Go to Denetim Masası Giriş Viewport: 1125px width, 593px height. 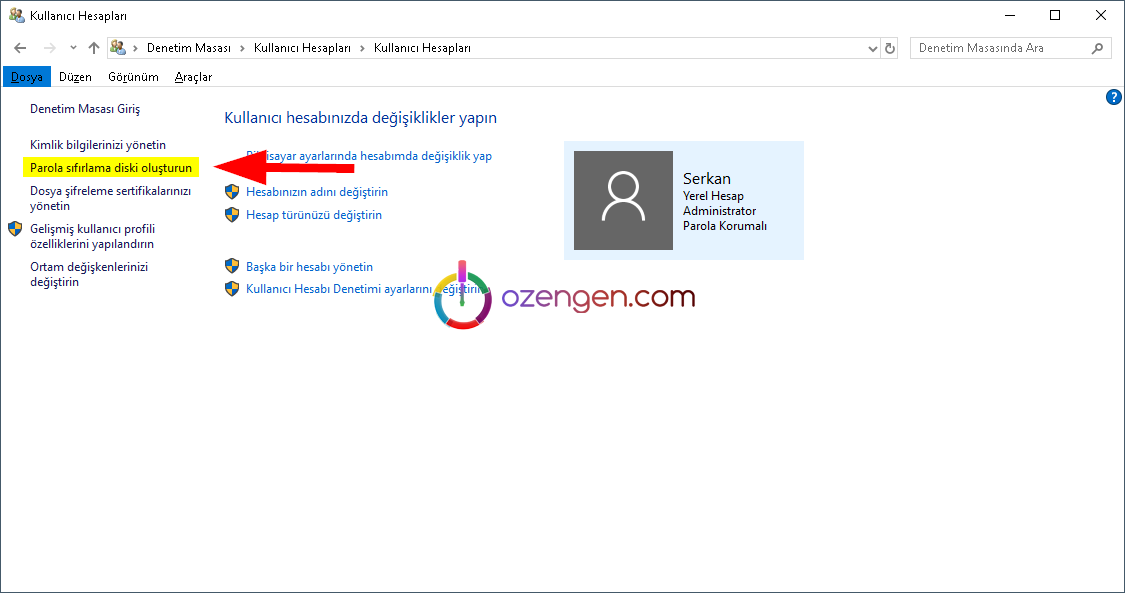(x=85, y=108)
